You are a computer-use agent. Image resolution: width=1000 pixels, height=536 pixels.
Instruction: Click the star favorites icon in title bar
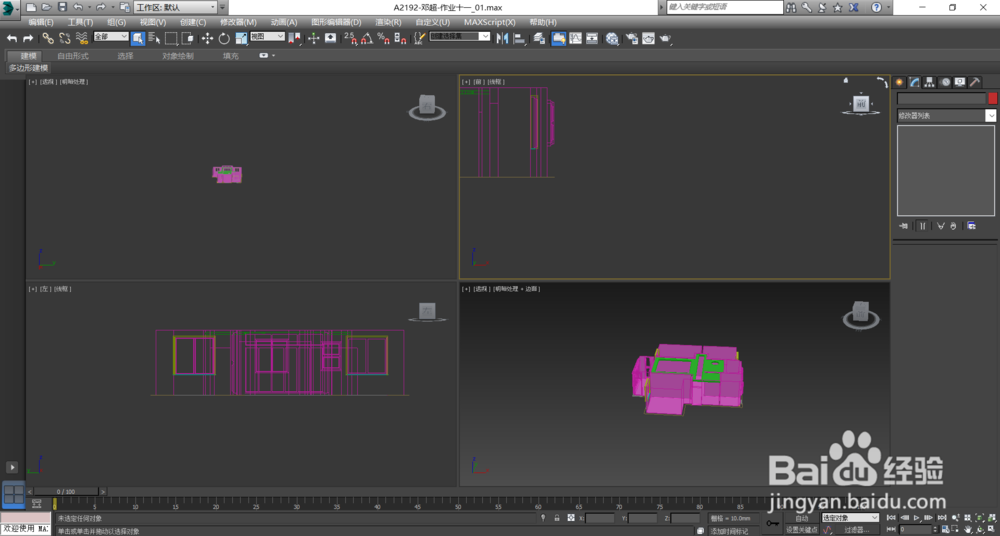click(x=837, y=8)
